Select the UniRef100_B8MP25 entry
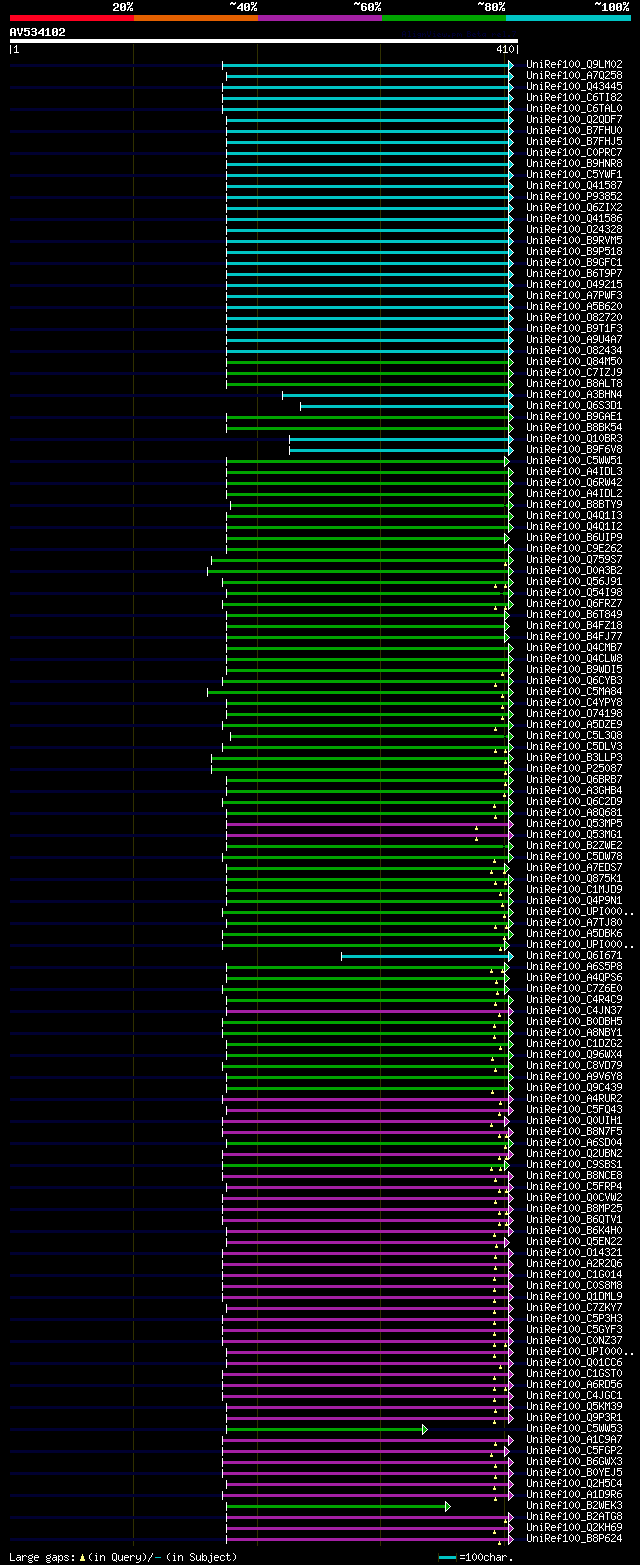 coord(574,1208)
